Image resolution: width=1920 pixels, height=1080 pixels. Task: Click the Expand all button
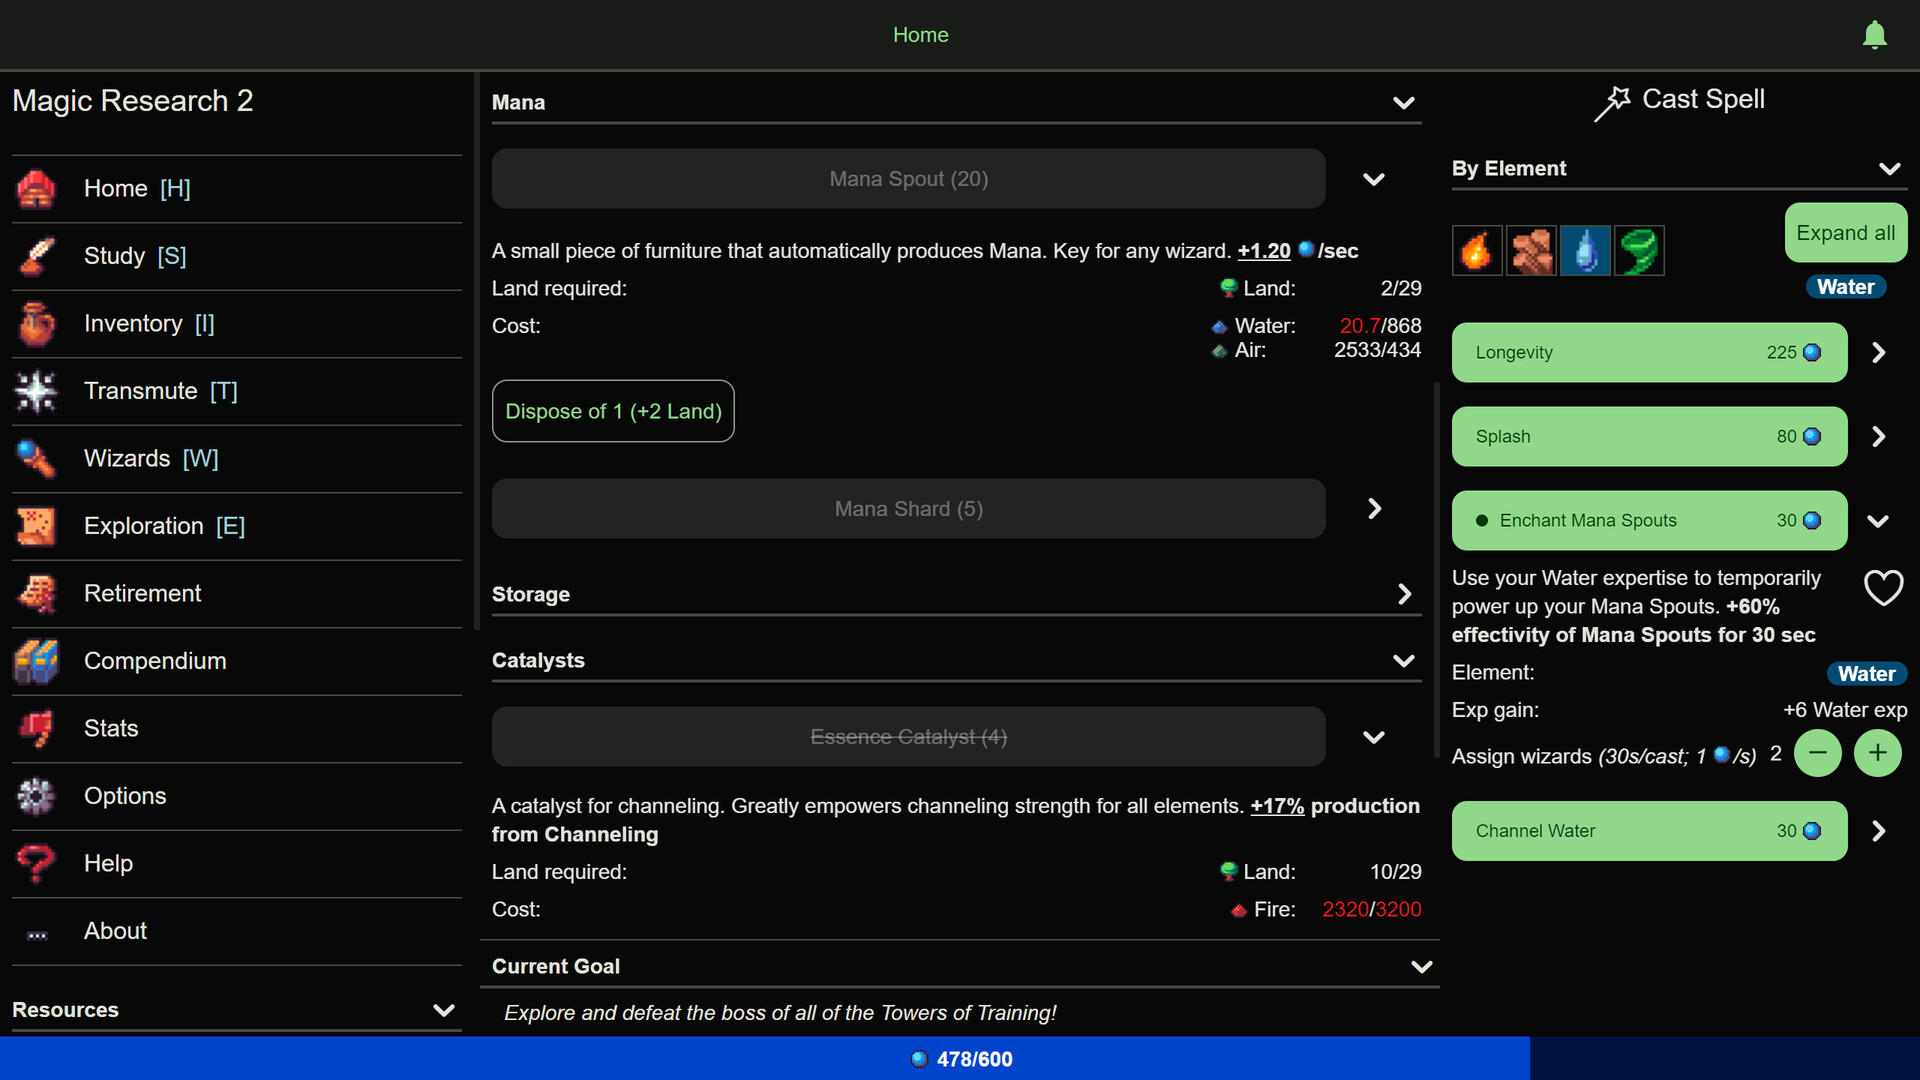[x=1845, y=233]
